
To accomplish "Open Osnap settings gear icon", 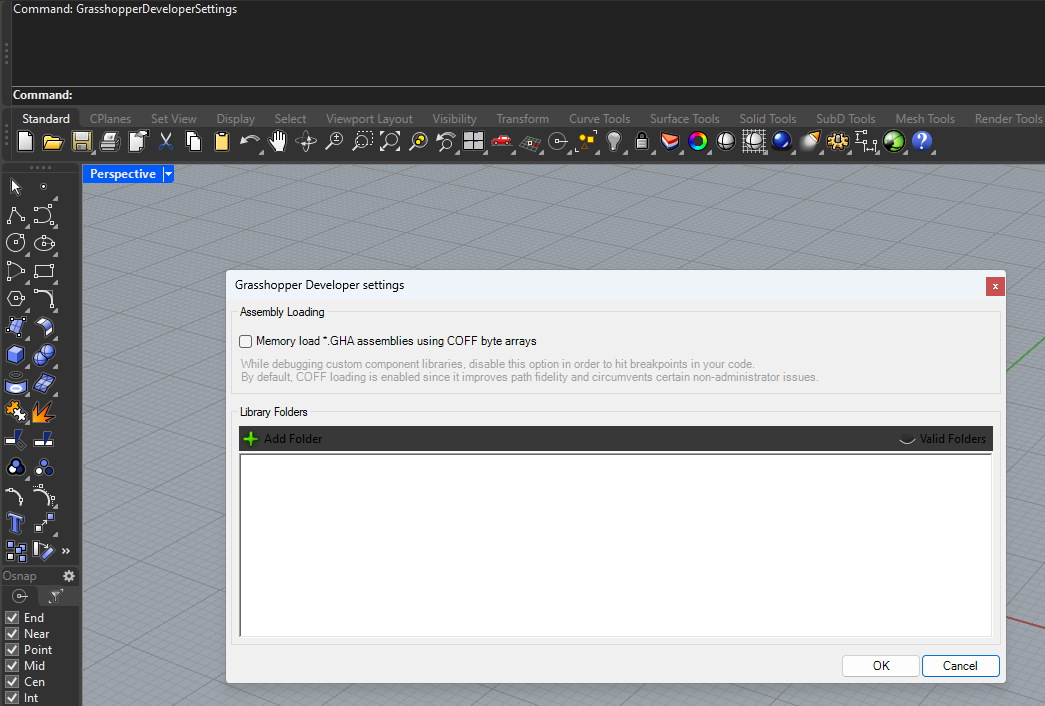I will pos(69,575).
